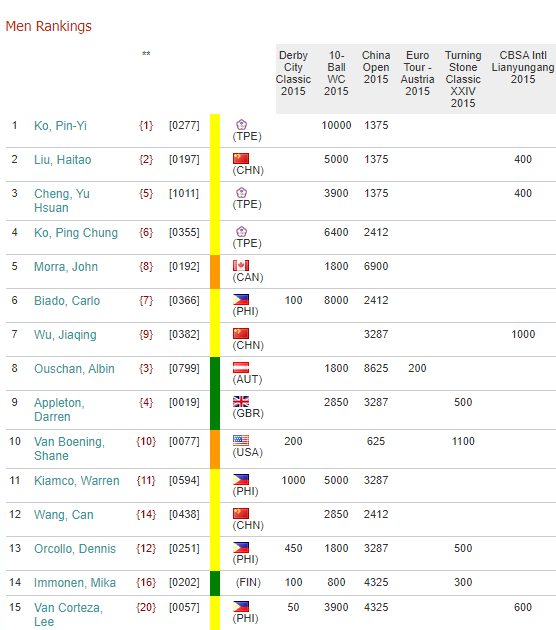Select the Wu, Jiaqing name link
The width and height of the screenshot is (556, 630).
coord(65,335)
